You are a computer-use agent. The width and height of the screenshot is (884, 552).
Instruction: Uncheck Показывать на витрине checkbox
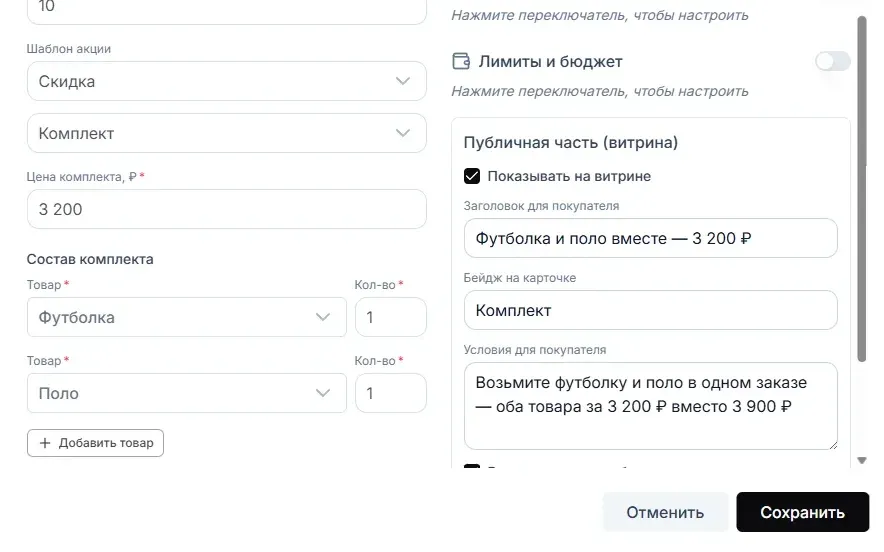[x=472, y=176]
